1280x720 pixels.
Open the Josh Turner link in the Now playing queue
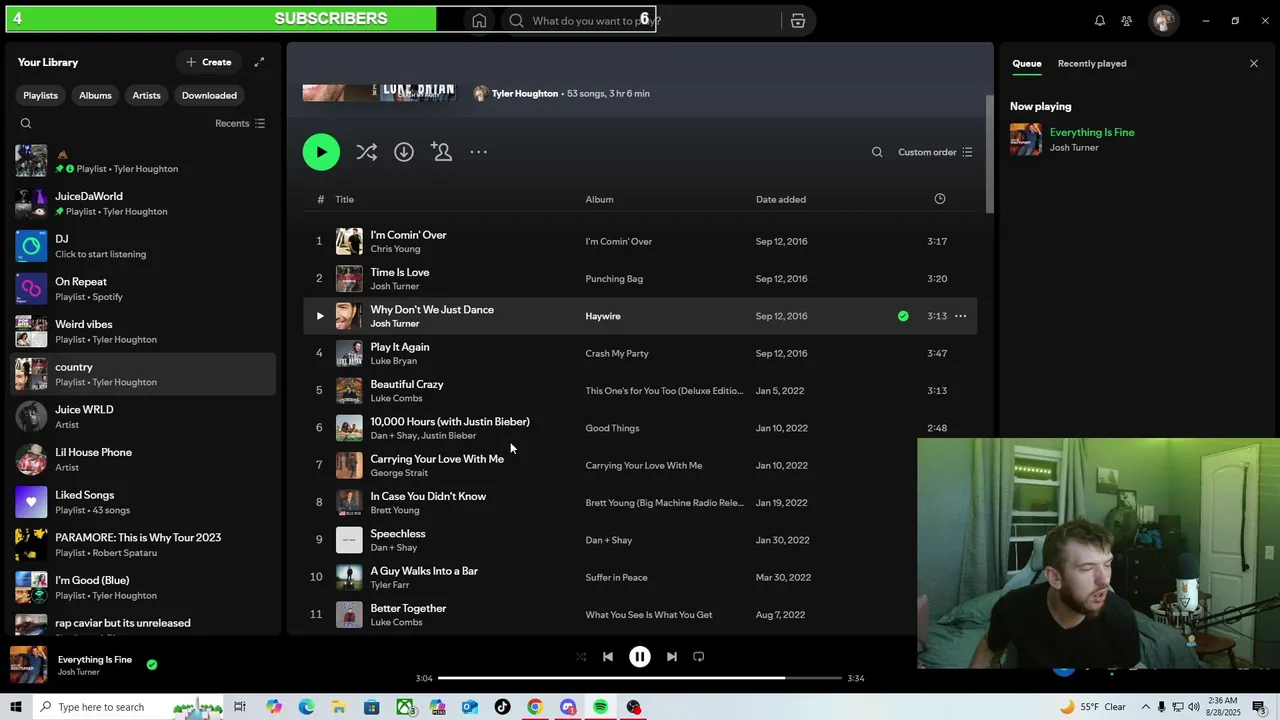(1074, 148)
